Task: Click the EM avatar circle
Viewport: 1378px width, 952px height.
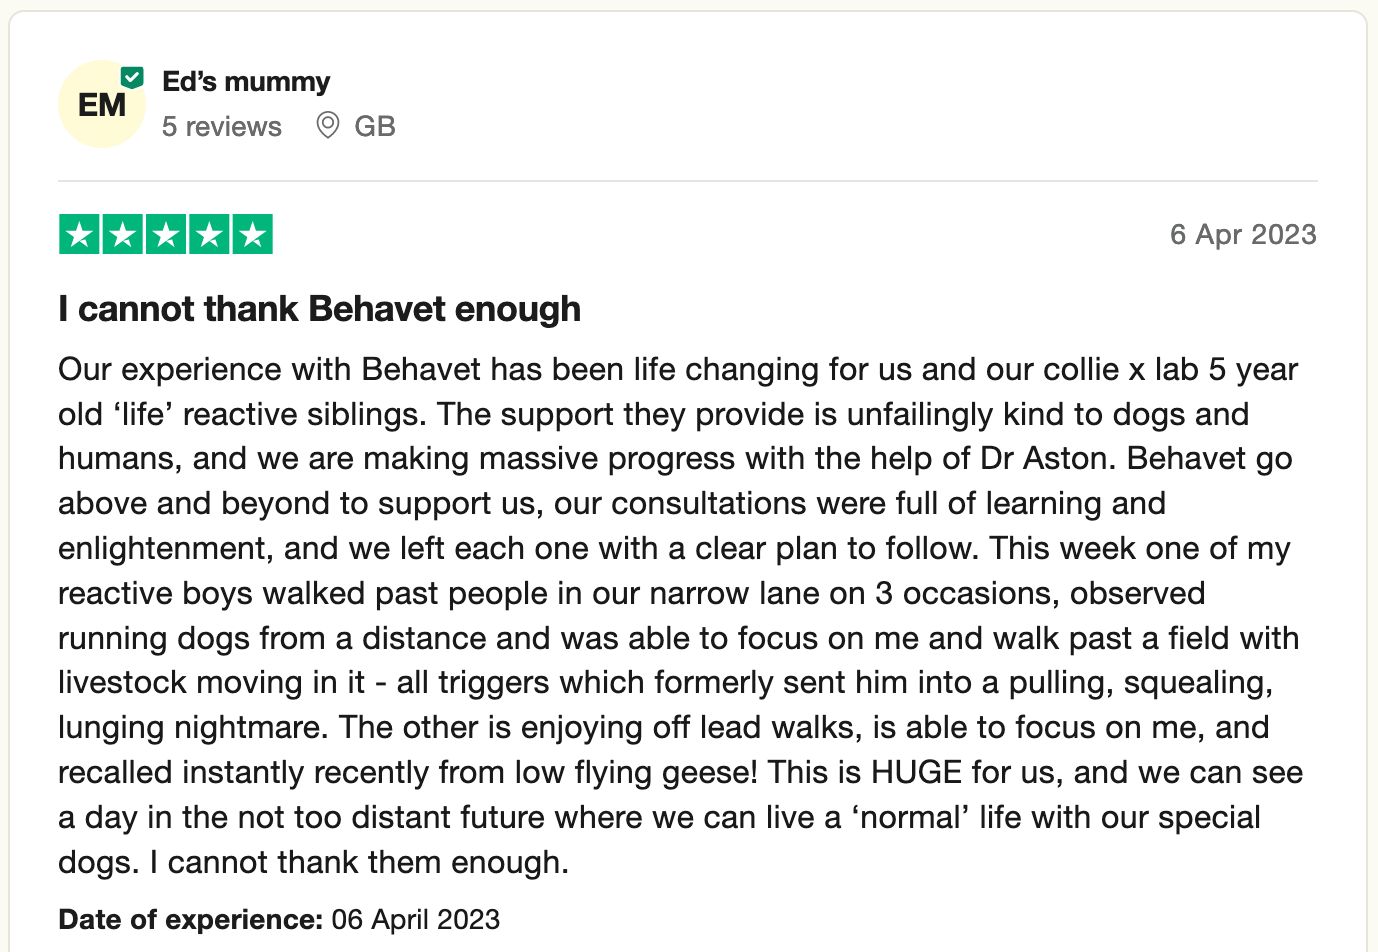Action: click(x=102, y=104)
